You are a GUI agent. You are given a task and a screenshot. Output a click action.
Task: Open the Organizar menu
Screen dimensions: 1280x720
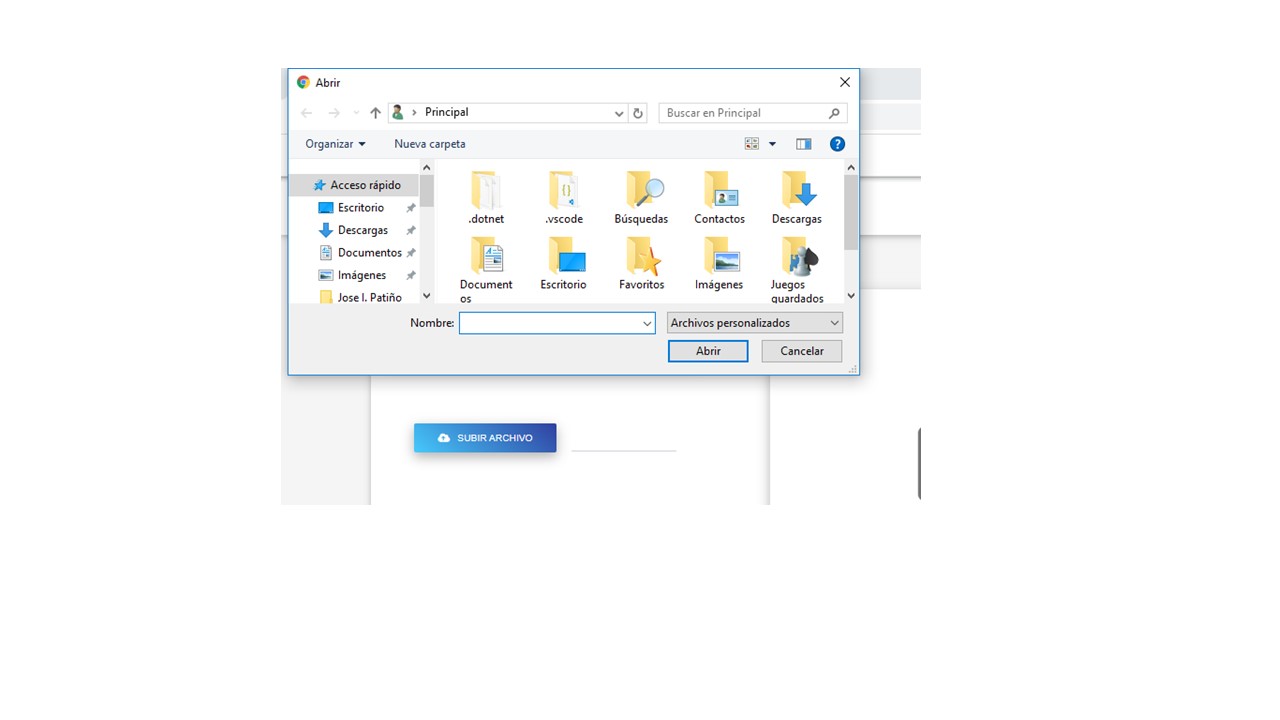click(x=335, y=144)
